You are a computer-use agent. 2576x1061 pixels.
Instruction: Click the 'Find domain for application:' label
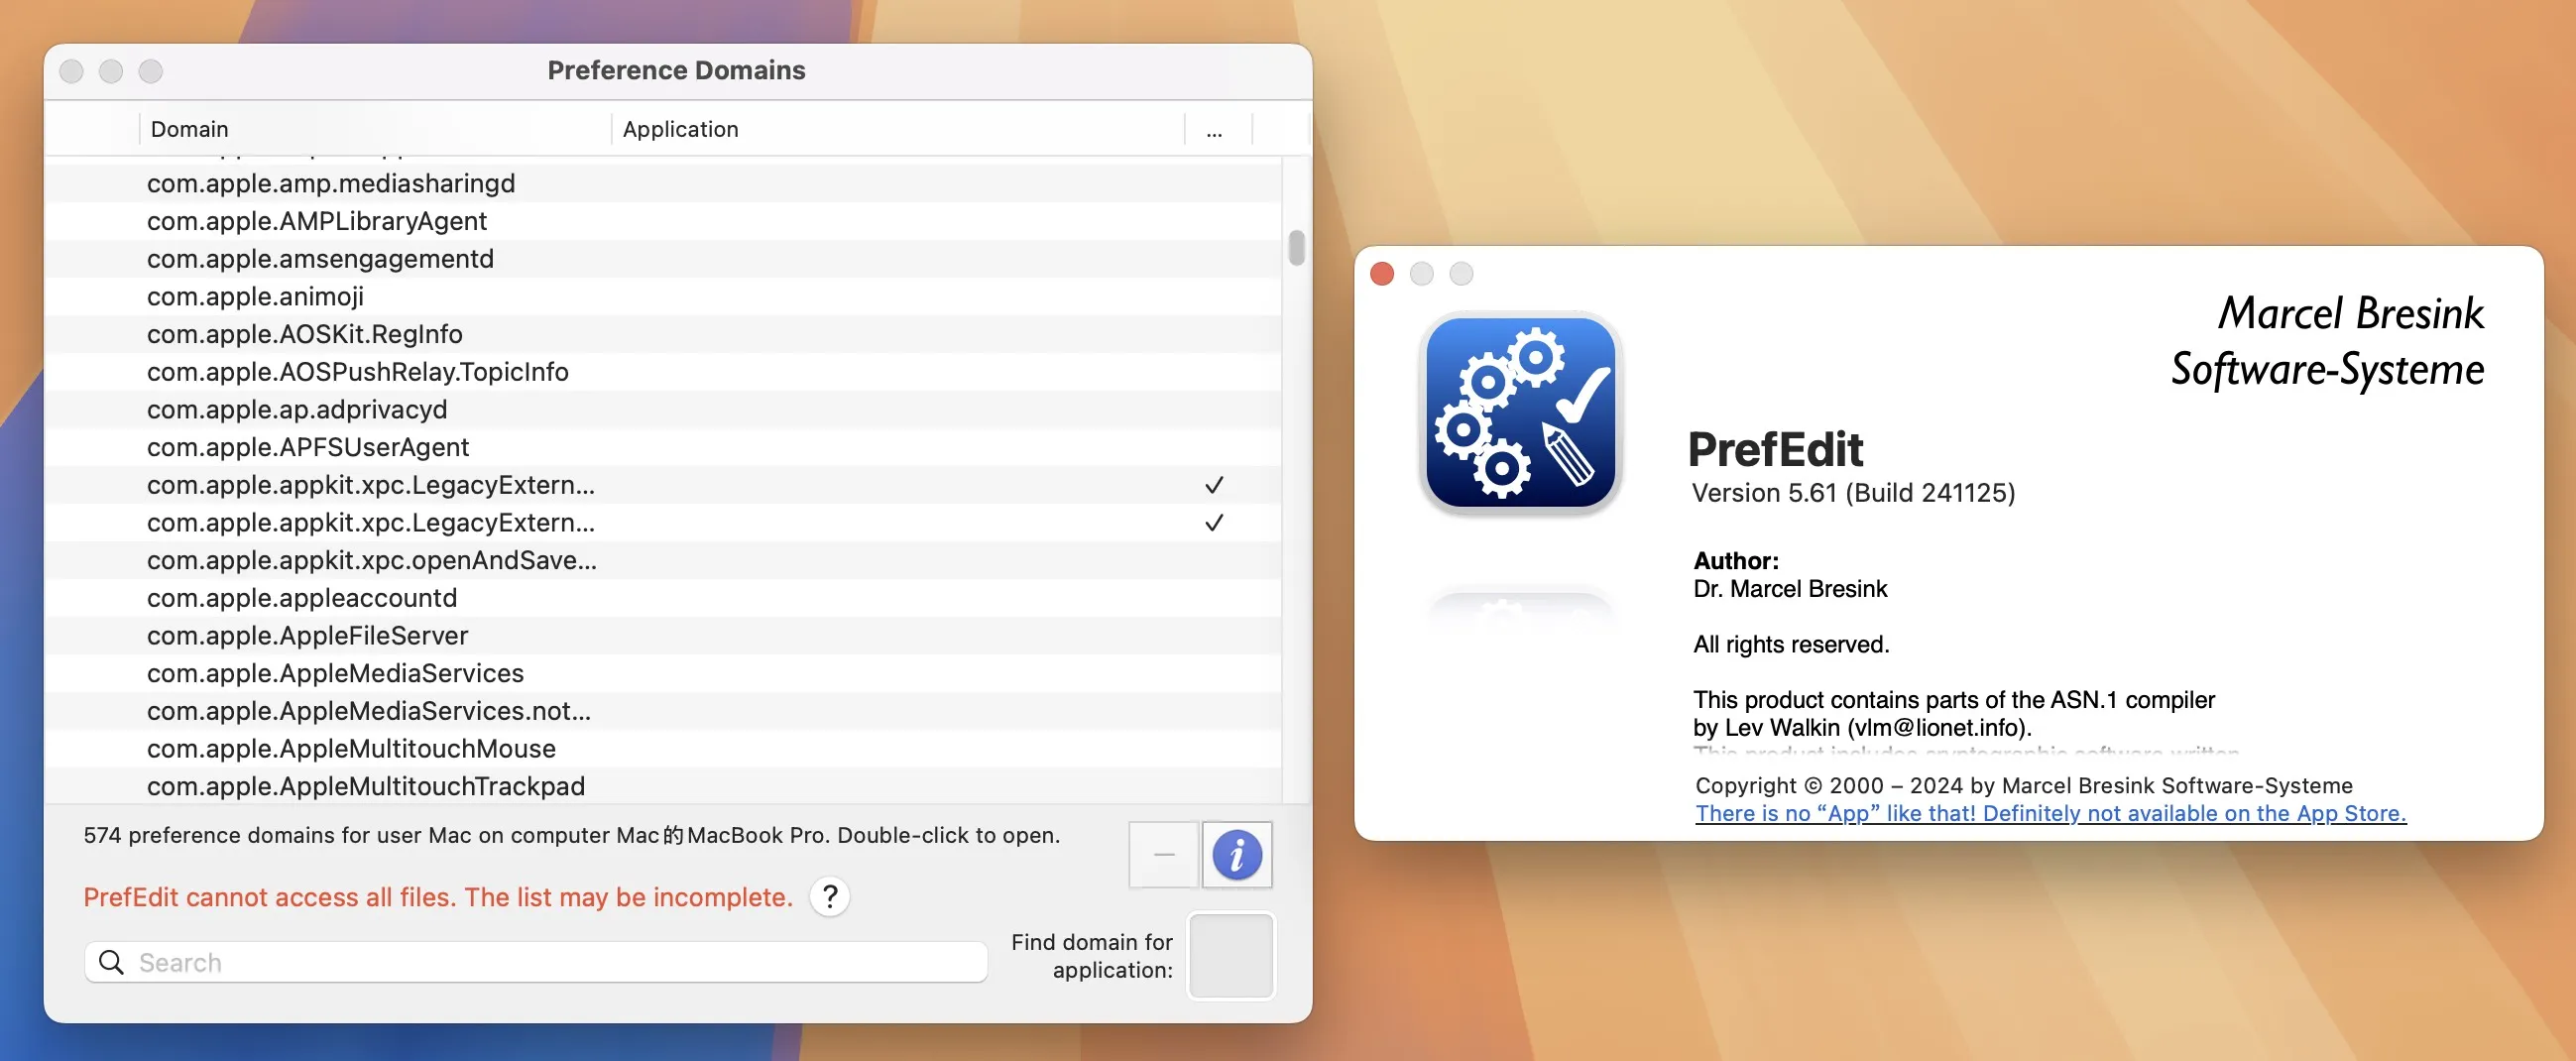coord(1092,956)
